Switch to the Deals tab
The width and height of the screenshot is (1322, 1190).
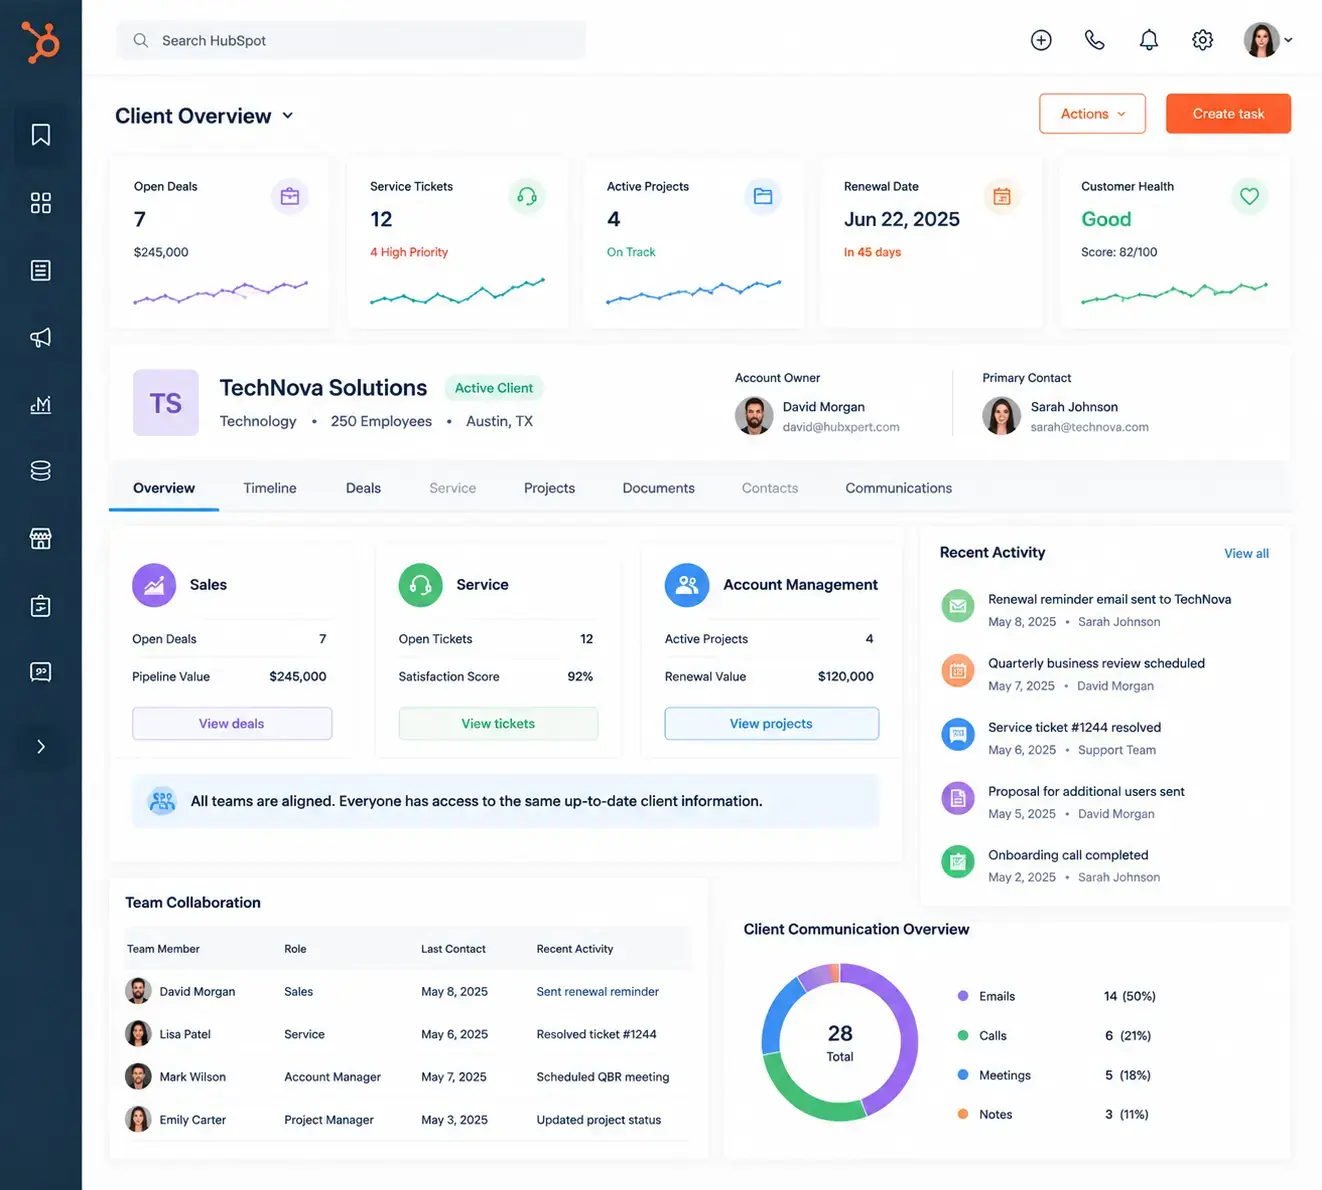coord(363,488)
